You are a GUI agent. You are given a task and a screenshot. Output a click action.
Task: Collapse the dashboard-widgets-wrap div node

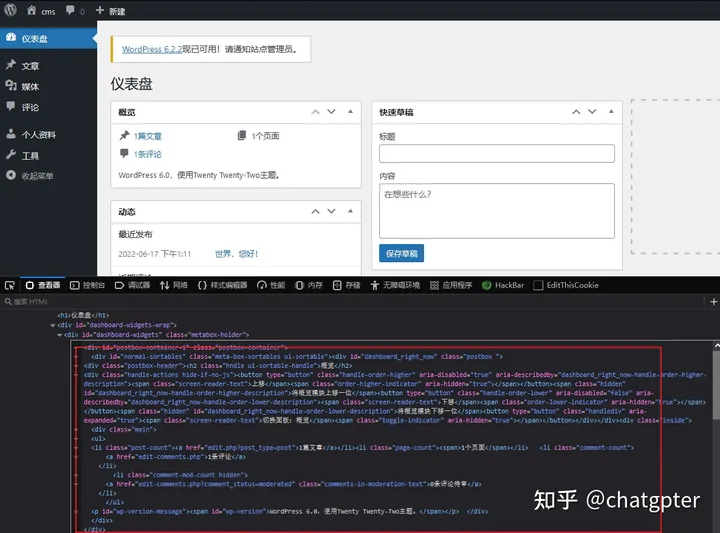[52, 325]
